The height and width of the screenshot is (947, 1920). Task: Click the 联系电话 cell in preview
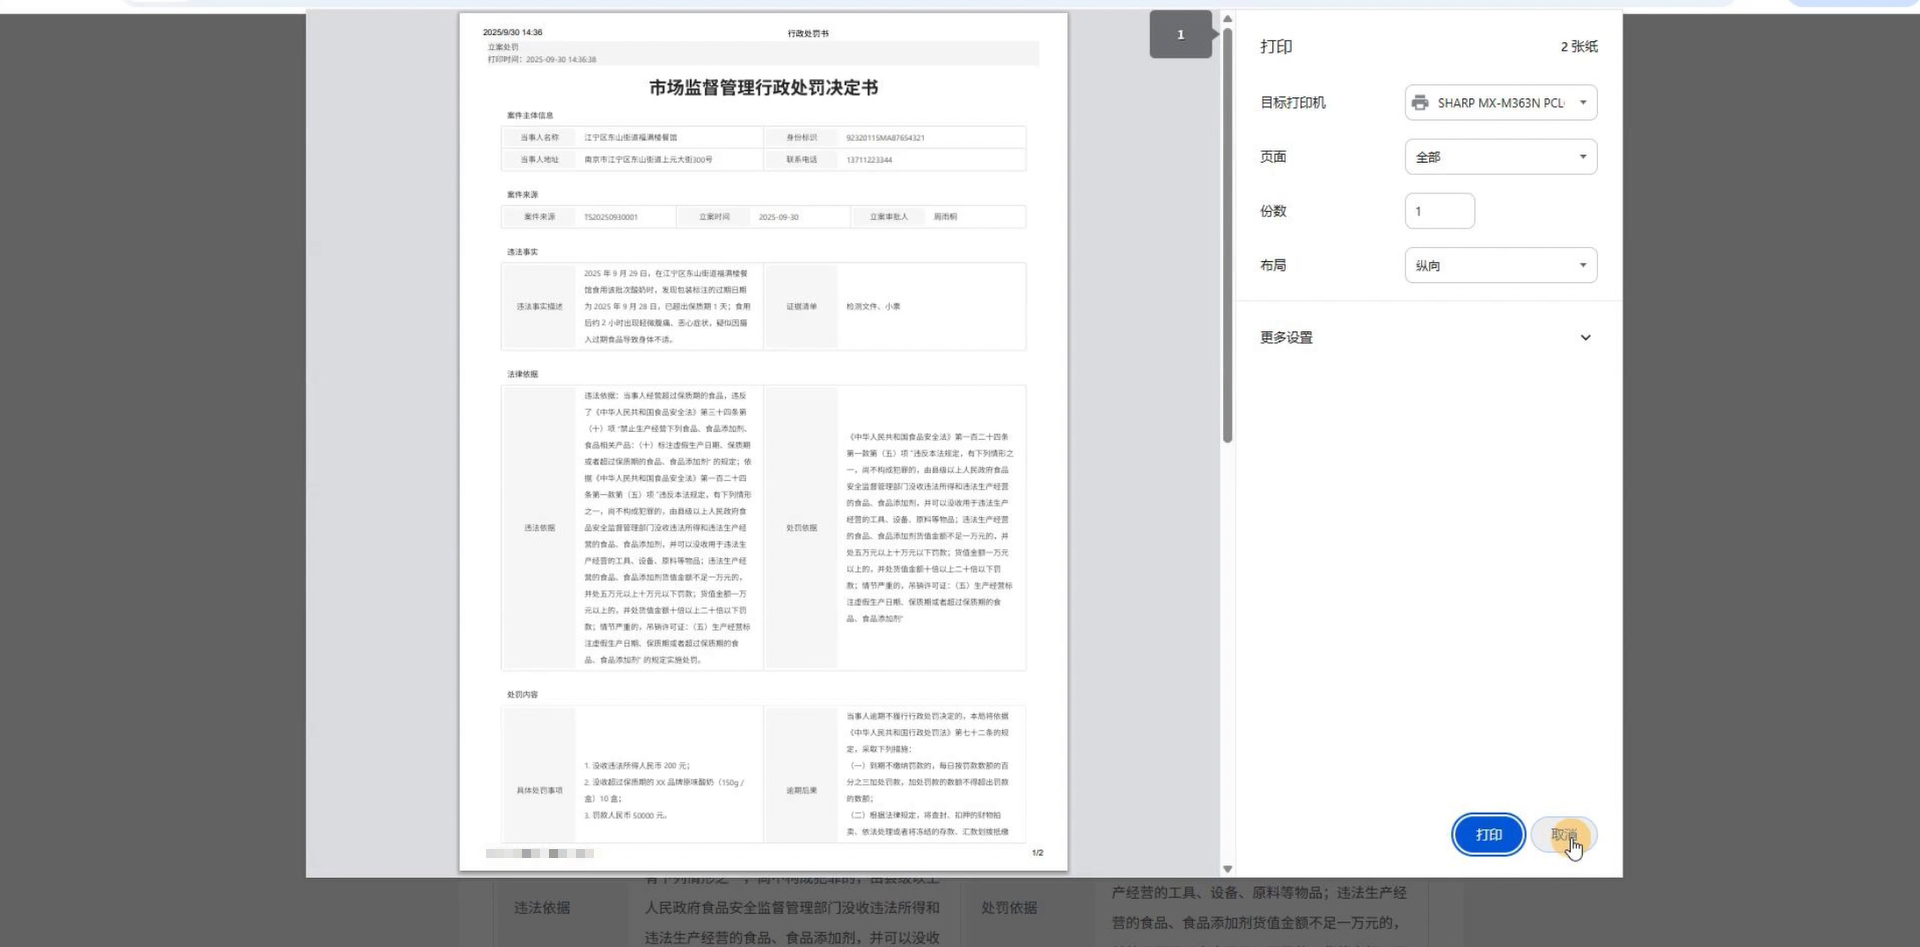coord(802,159)
